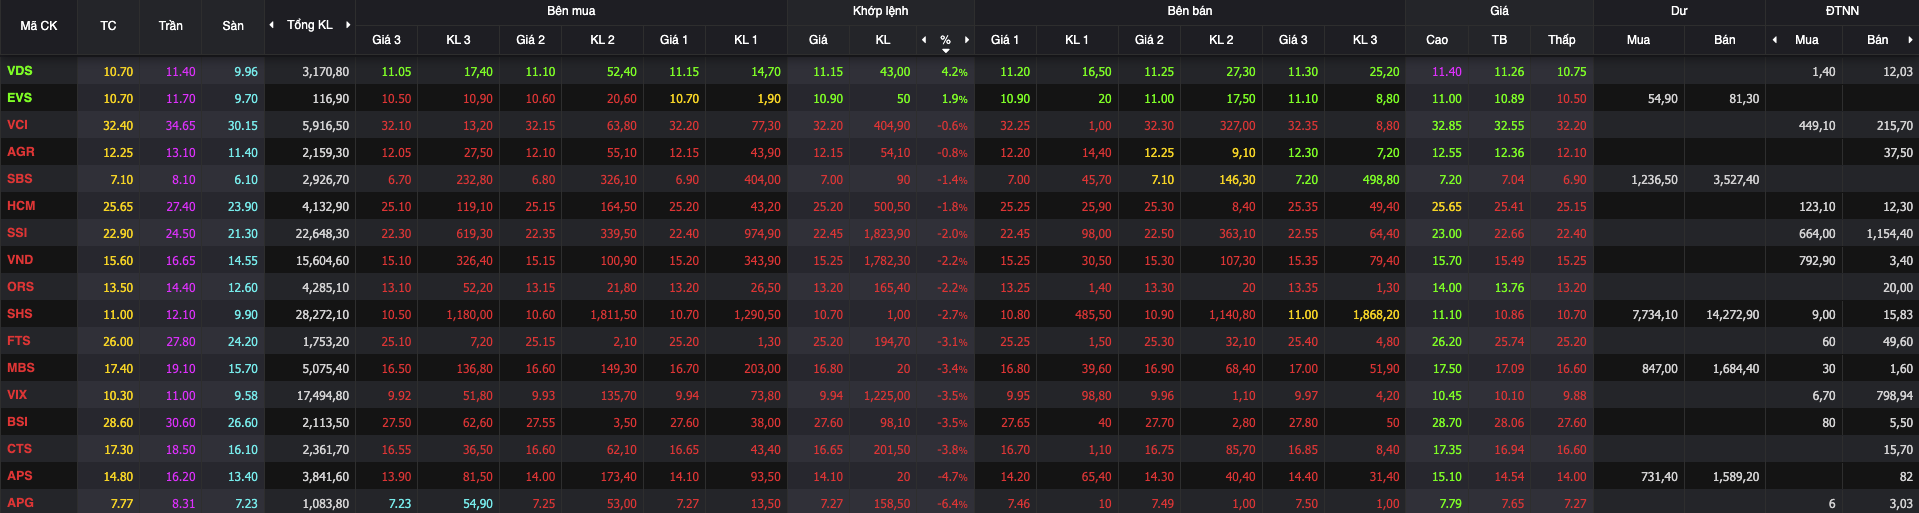Screen dimensions: 1919x513
Task: Click the Thấp column header
Action: [1562, 40]
